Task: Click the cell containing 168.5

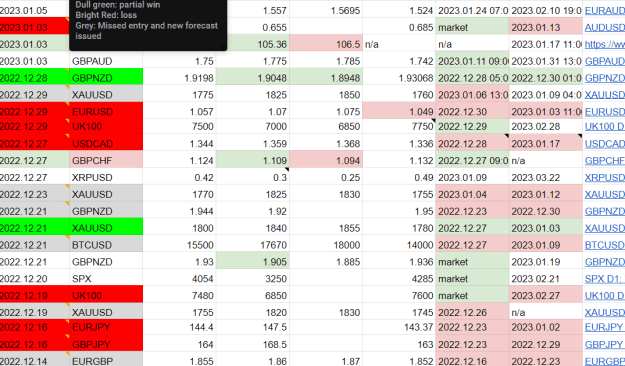Action: (252, 343)
